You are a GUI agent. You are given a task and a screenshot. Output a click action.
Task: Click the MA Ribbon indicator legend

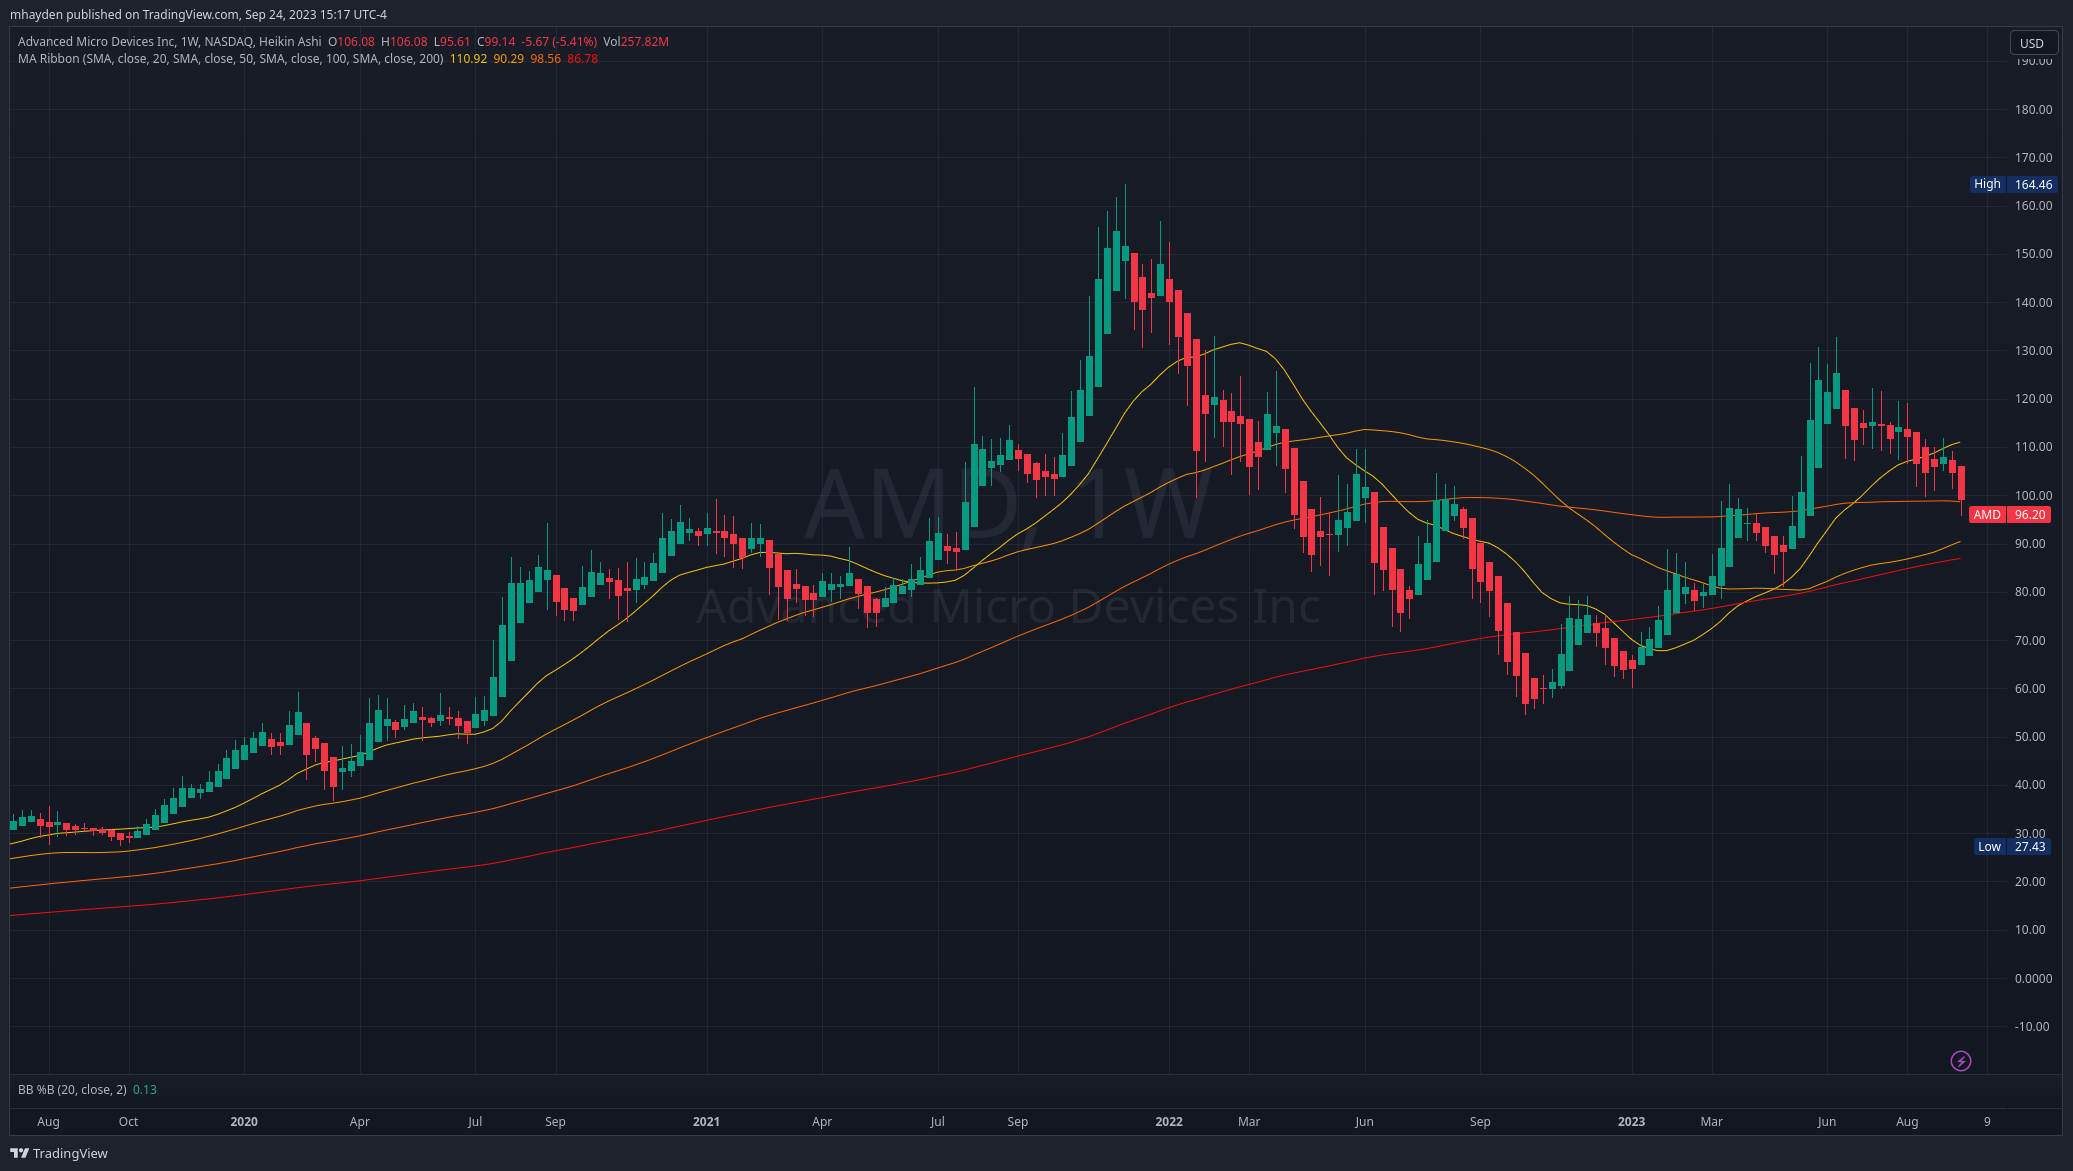(x=230, y=59)
